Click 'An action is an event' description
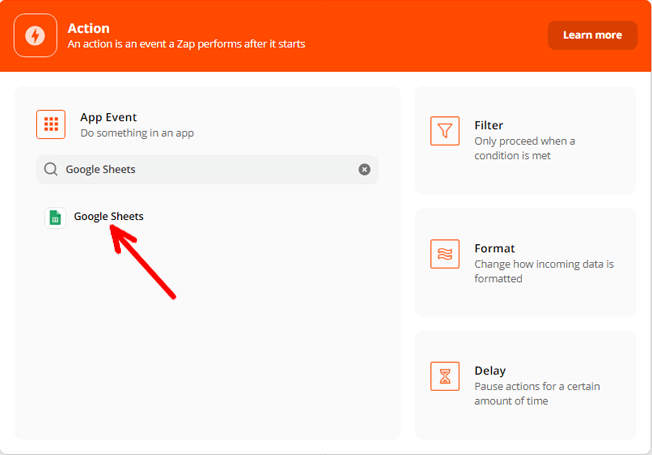 tap(186, 44)
